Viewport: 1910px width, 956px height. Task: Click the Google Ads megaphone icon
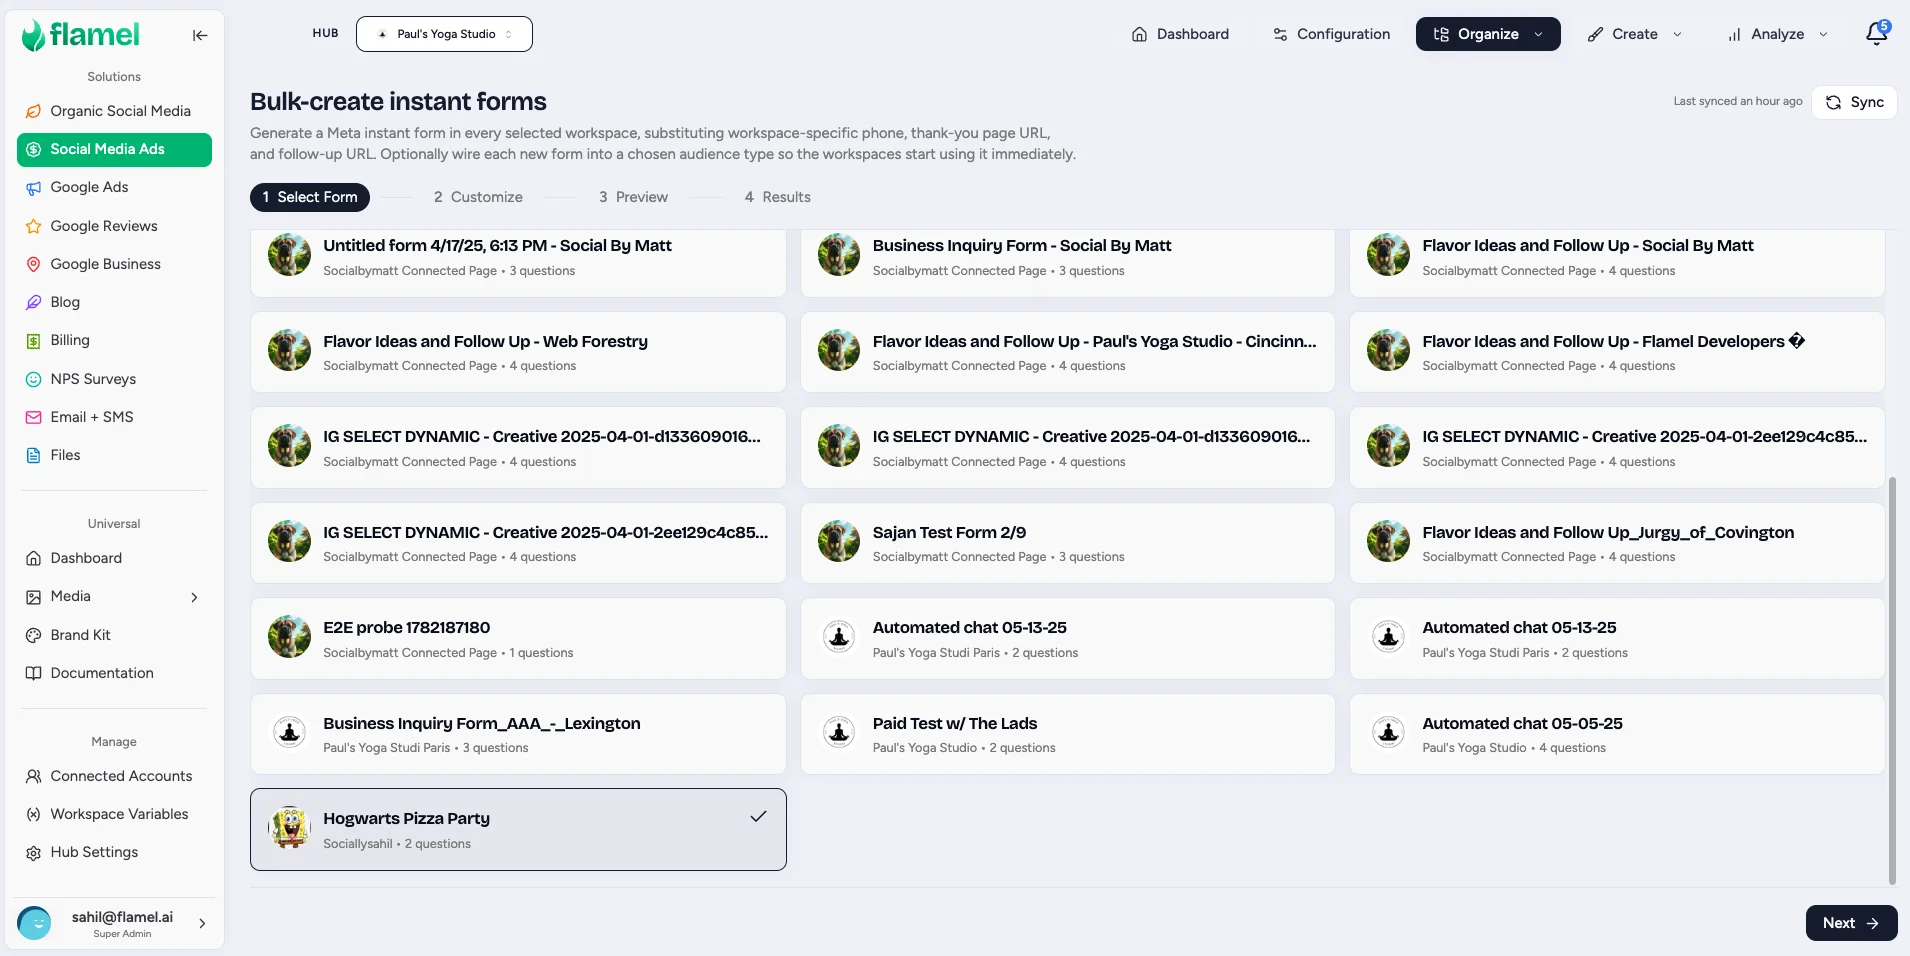coord(33,187)
